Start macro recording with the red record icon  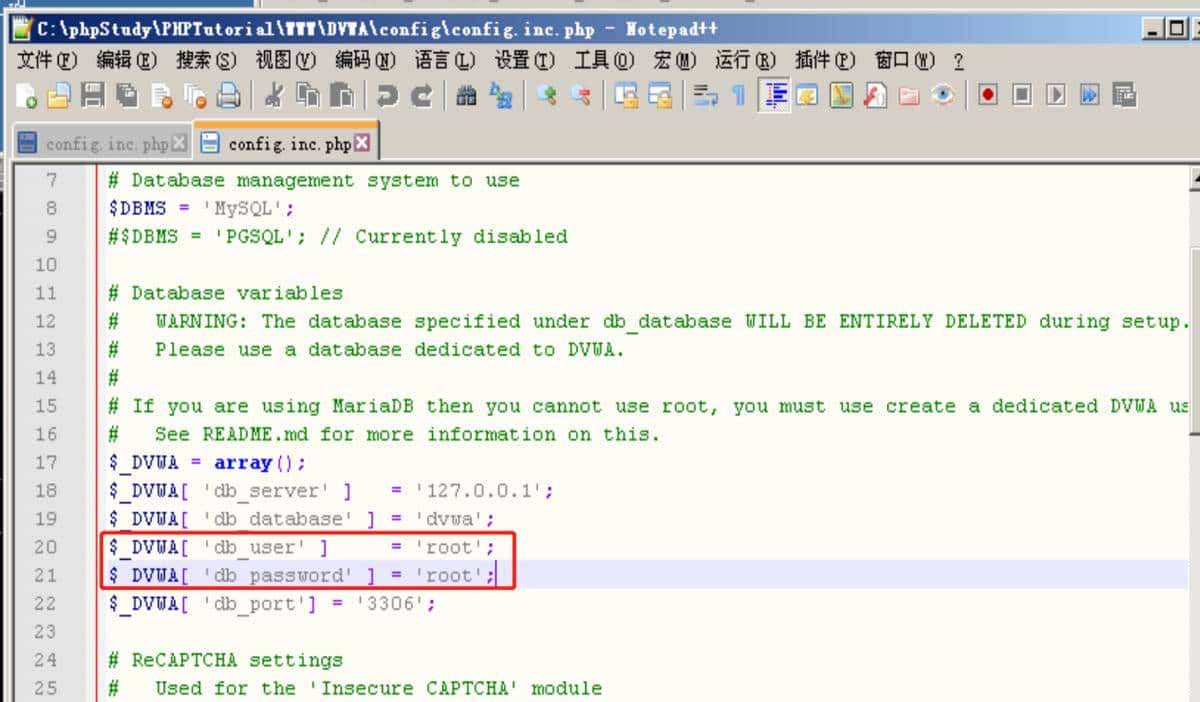(988, 96)
